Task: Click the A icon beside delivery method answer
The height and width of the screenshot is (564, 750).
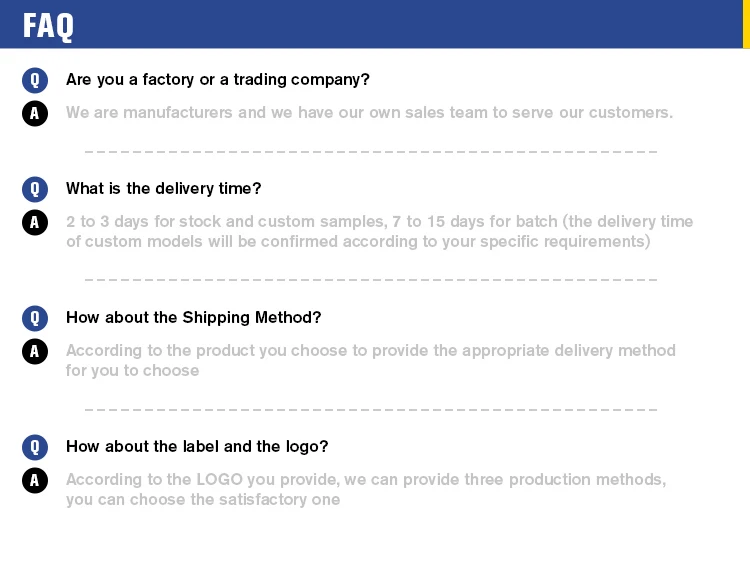Action: (x=35, y=351)
